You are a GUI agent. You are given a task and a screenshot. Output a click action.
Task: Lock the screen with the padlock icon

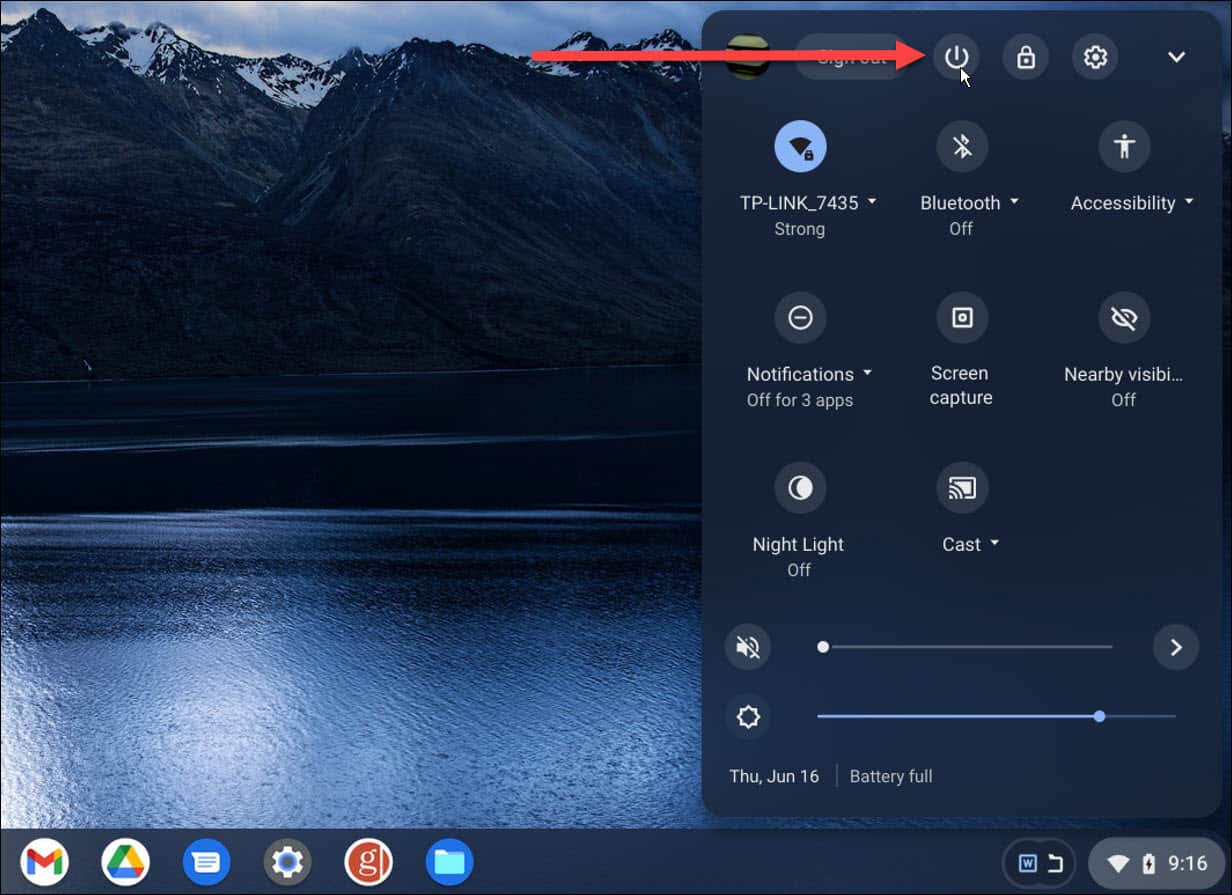click(1026, 57)
